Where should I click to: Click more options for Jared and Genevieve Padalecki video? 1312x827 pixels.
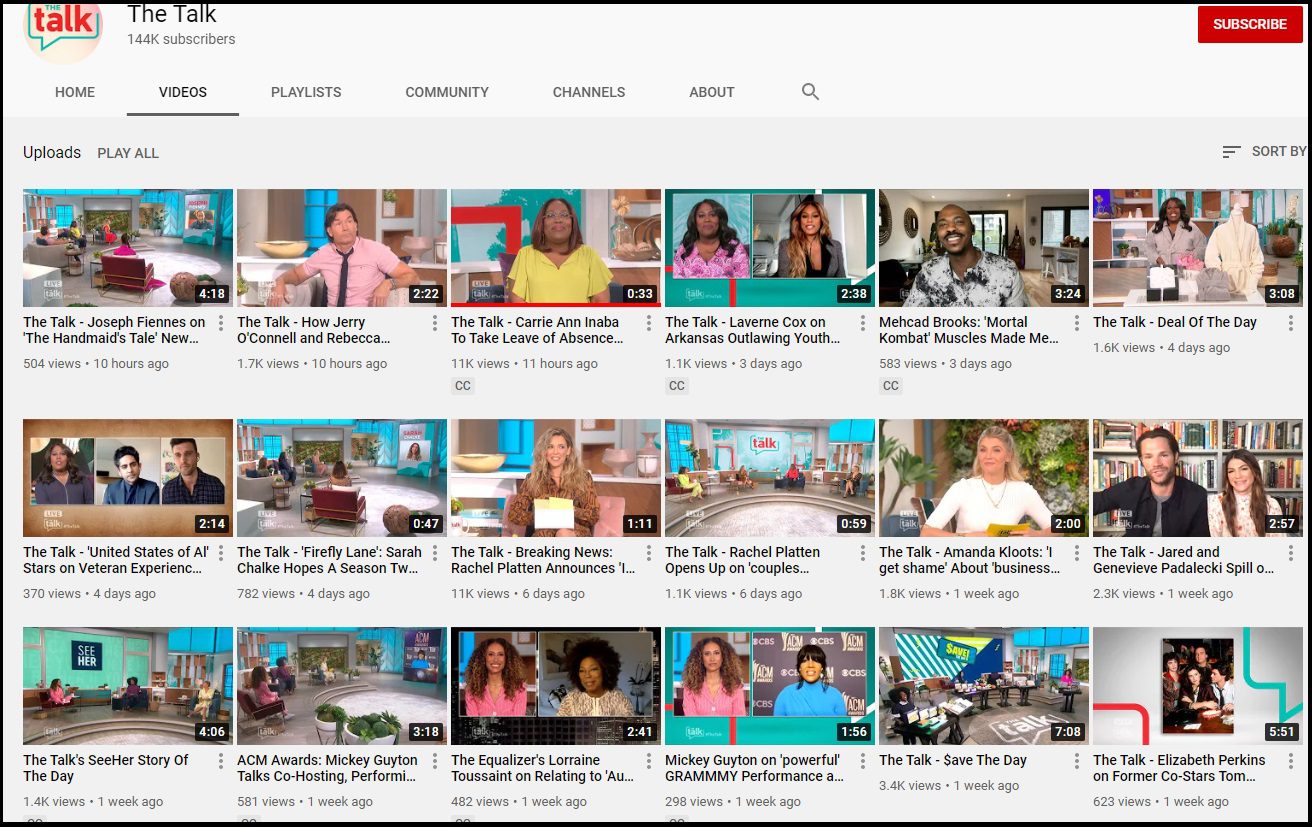[x=1291, y=553]
